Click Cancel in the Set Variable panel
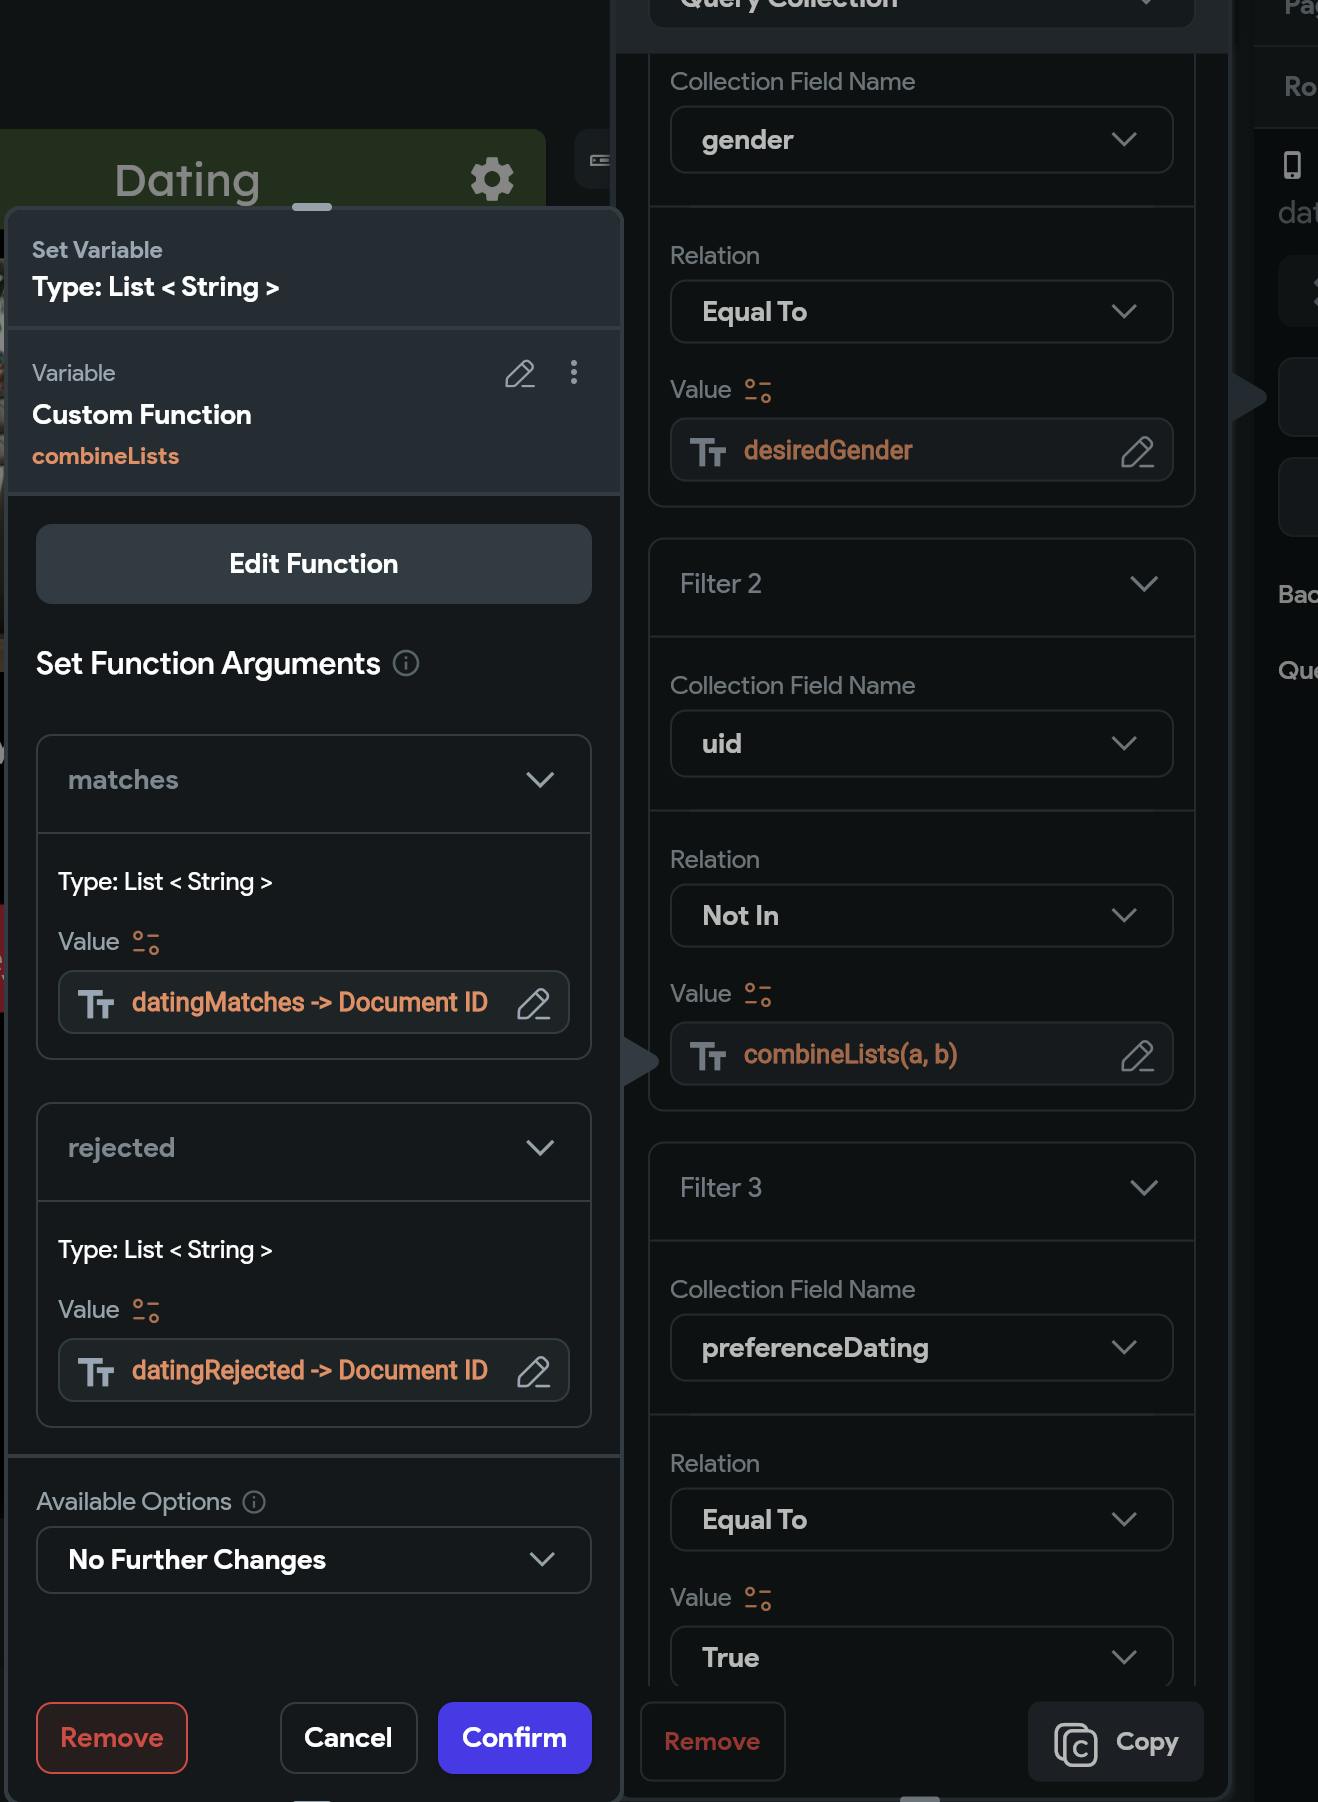The image size is (1318, 1802). pyautogui.click(x=348, y=1738)
